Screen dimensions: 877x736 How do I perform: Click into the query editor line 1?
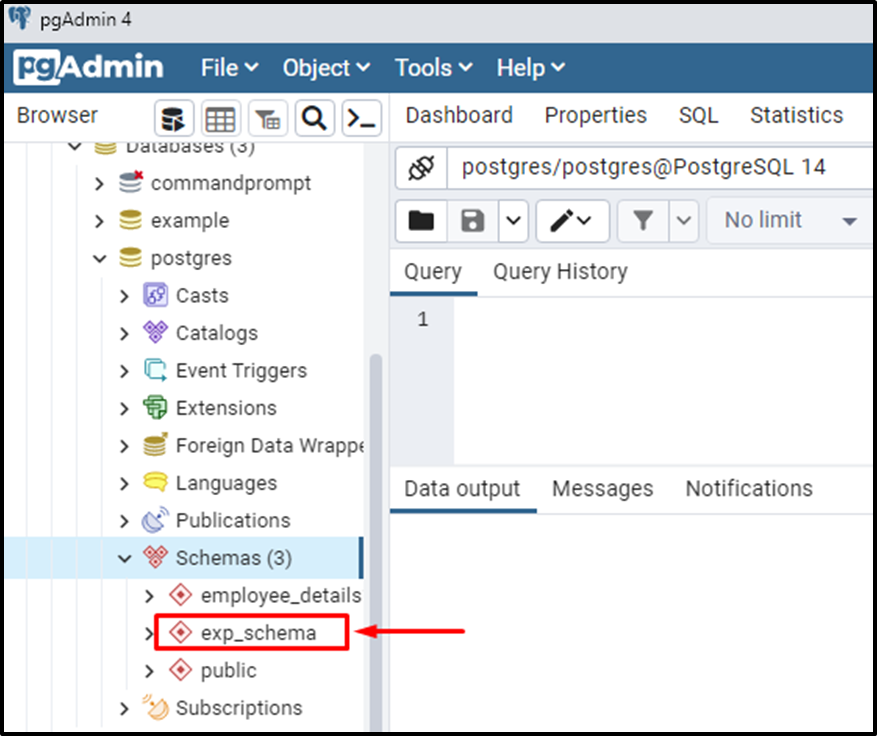tap(662, 319)
